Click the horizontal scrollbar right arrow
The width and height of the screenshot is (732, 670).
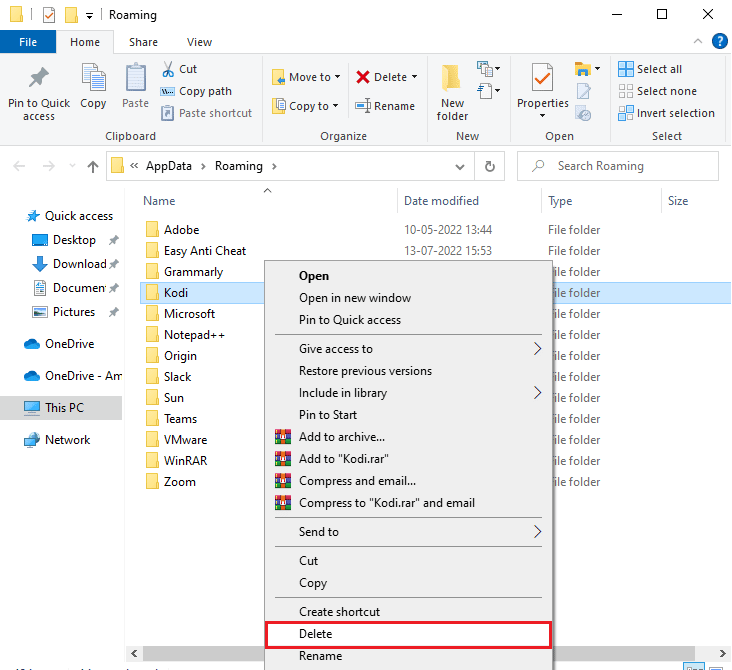[722, 653]
